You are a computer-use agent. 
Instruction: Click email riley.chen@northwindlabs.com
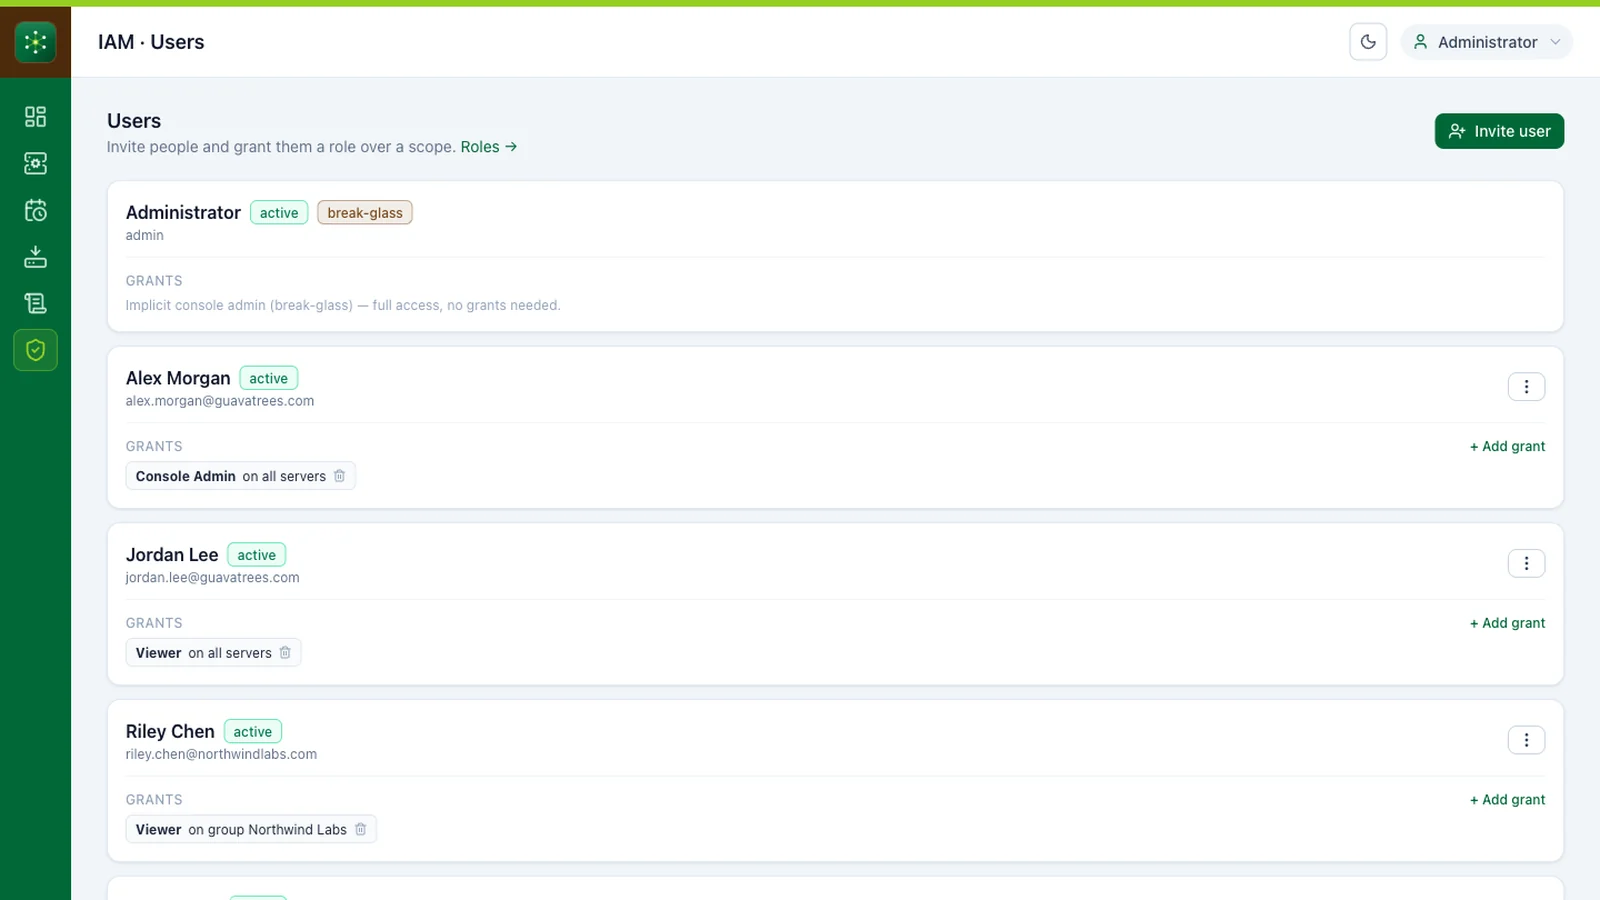(221, 754)
